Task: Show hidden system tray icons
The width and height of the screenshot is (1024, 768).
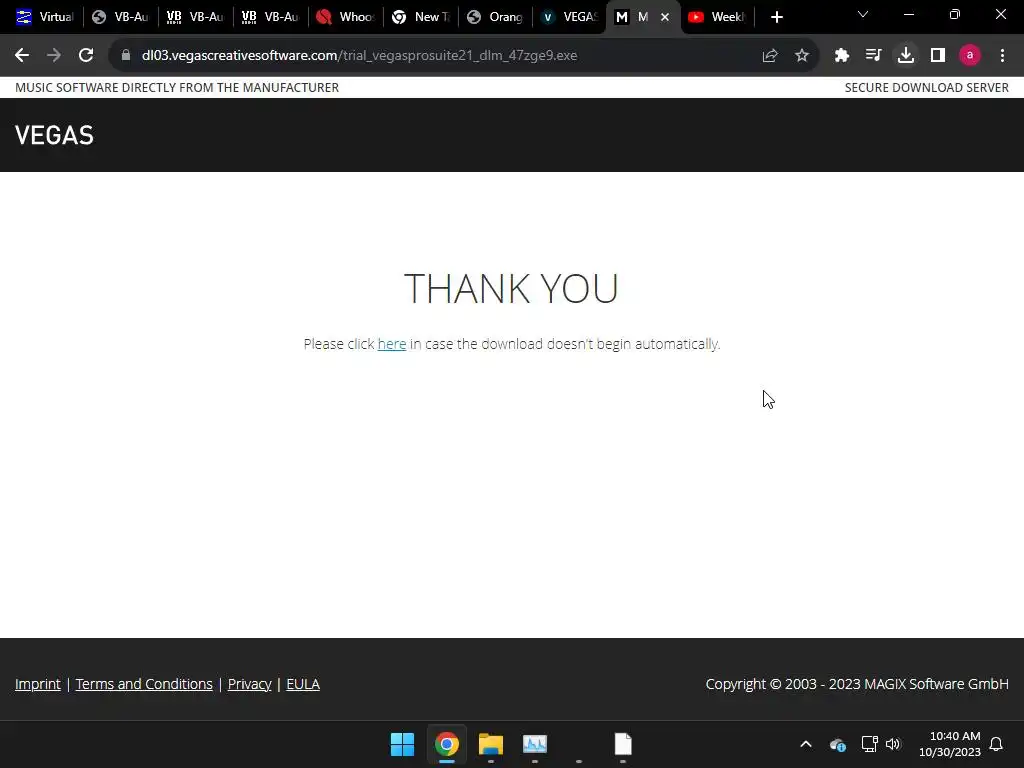Action: pos(806,744)
